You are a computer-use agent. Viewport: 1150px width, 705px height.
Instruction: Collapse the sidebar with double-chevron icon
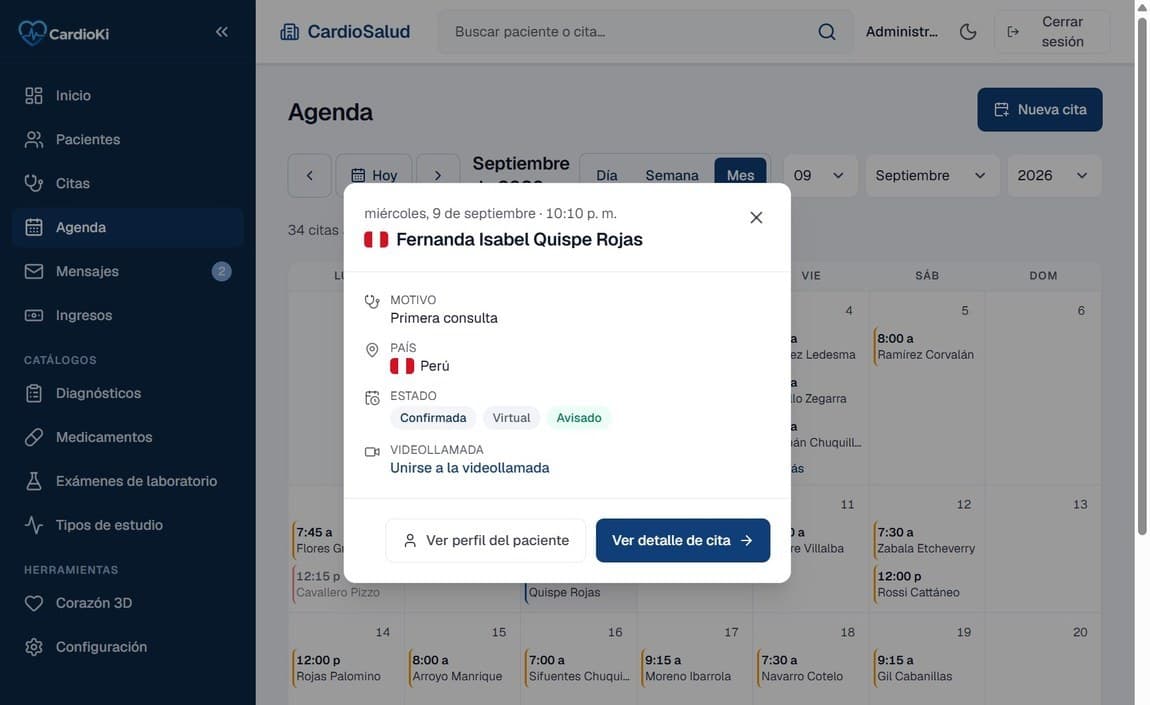221,32
